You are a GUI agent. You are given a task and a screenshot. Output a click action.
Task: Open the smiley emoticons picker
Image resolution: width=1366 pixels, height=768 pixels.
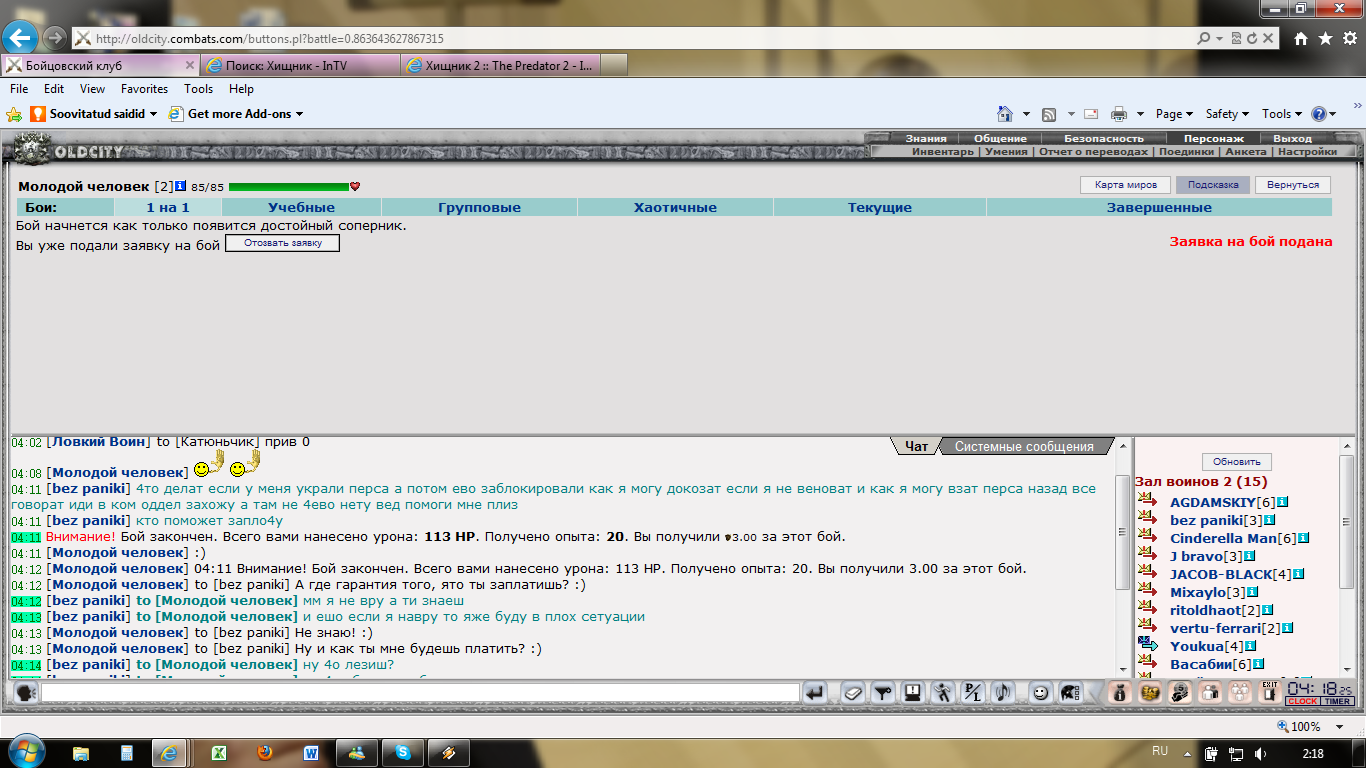pos(1041,692)
